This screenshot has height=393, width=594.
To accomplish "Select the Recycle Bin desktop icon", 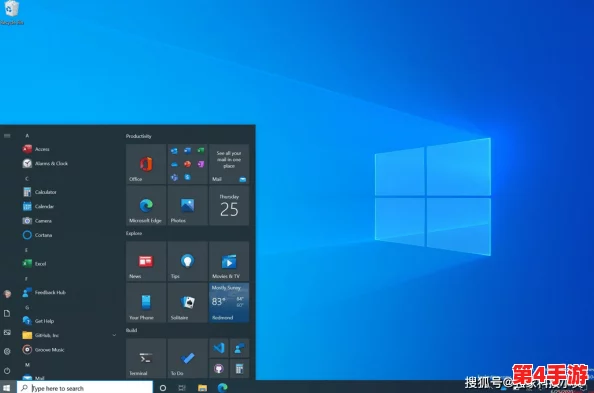I will pyautogui.click(x=12, y=13).
